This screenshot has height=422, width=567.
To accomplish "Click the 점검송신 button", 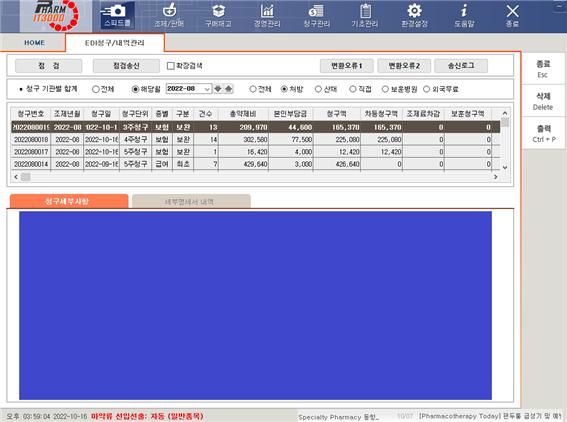I will coord(126,66).
